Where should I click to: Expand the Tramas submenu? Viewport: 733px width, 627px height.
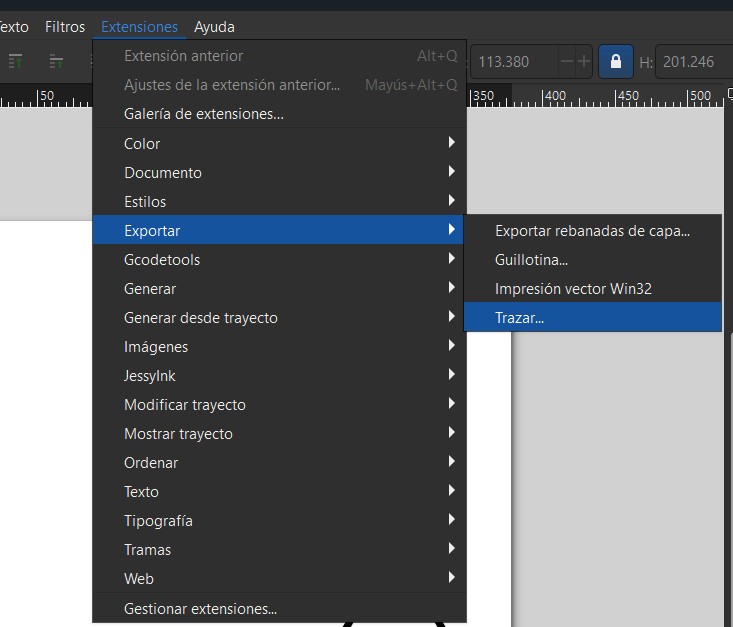pyautogui.click(x=279, y=549)
